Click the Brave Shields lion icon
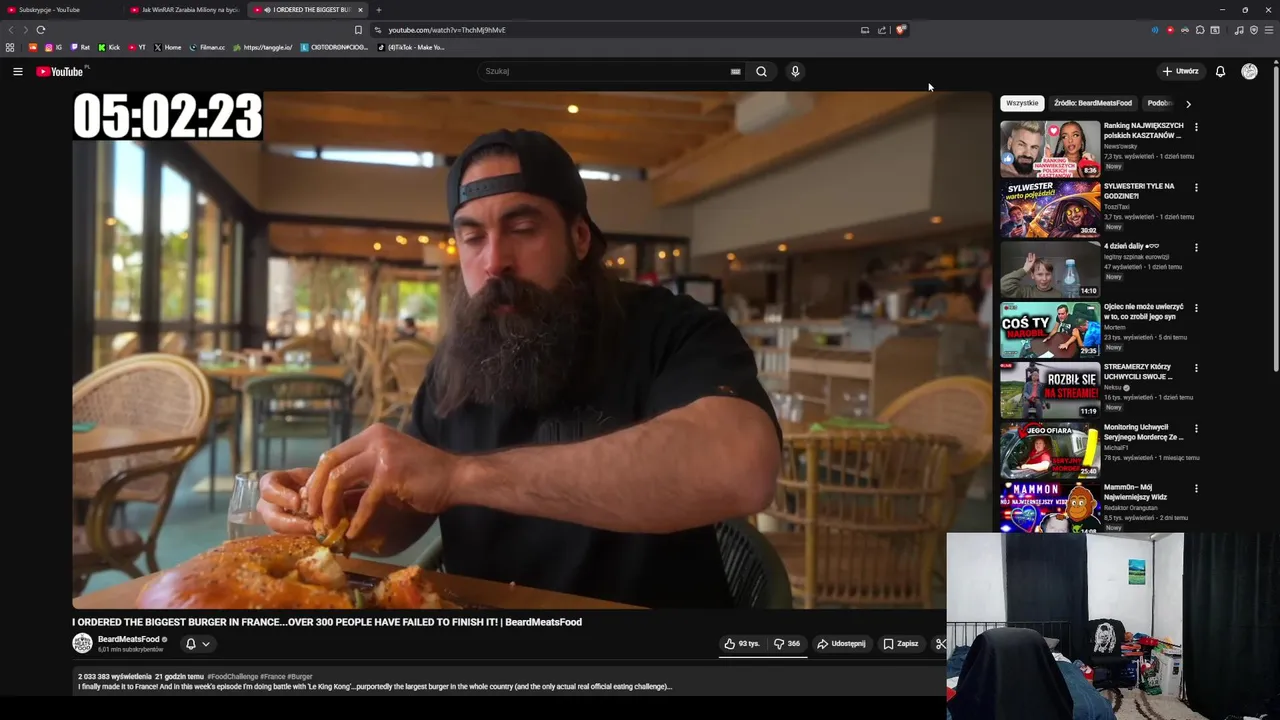This screenshot has width=1280, height=720. click(x=900, y=30)
